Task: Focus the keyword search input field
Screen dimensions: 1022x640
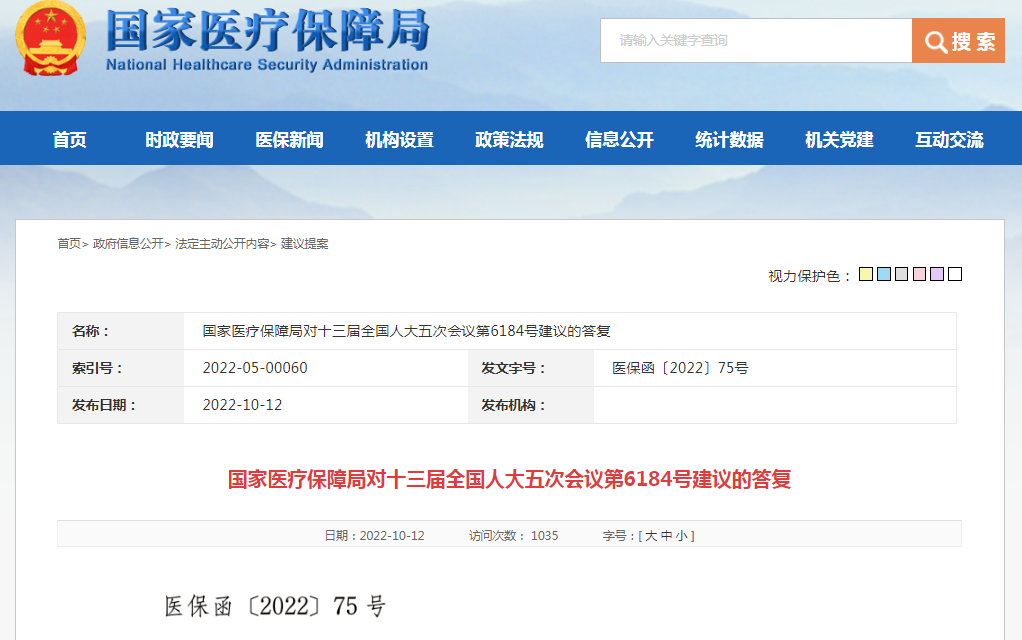Action: pyautogui.click(x=756, y=41)
